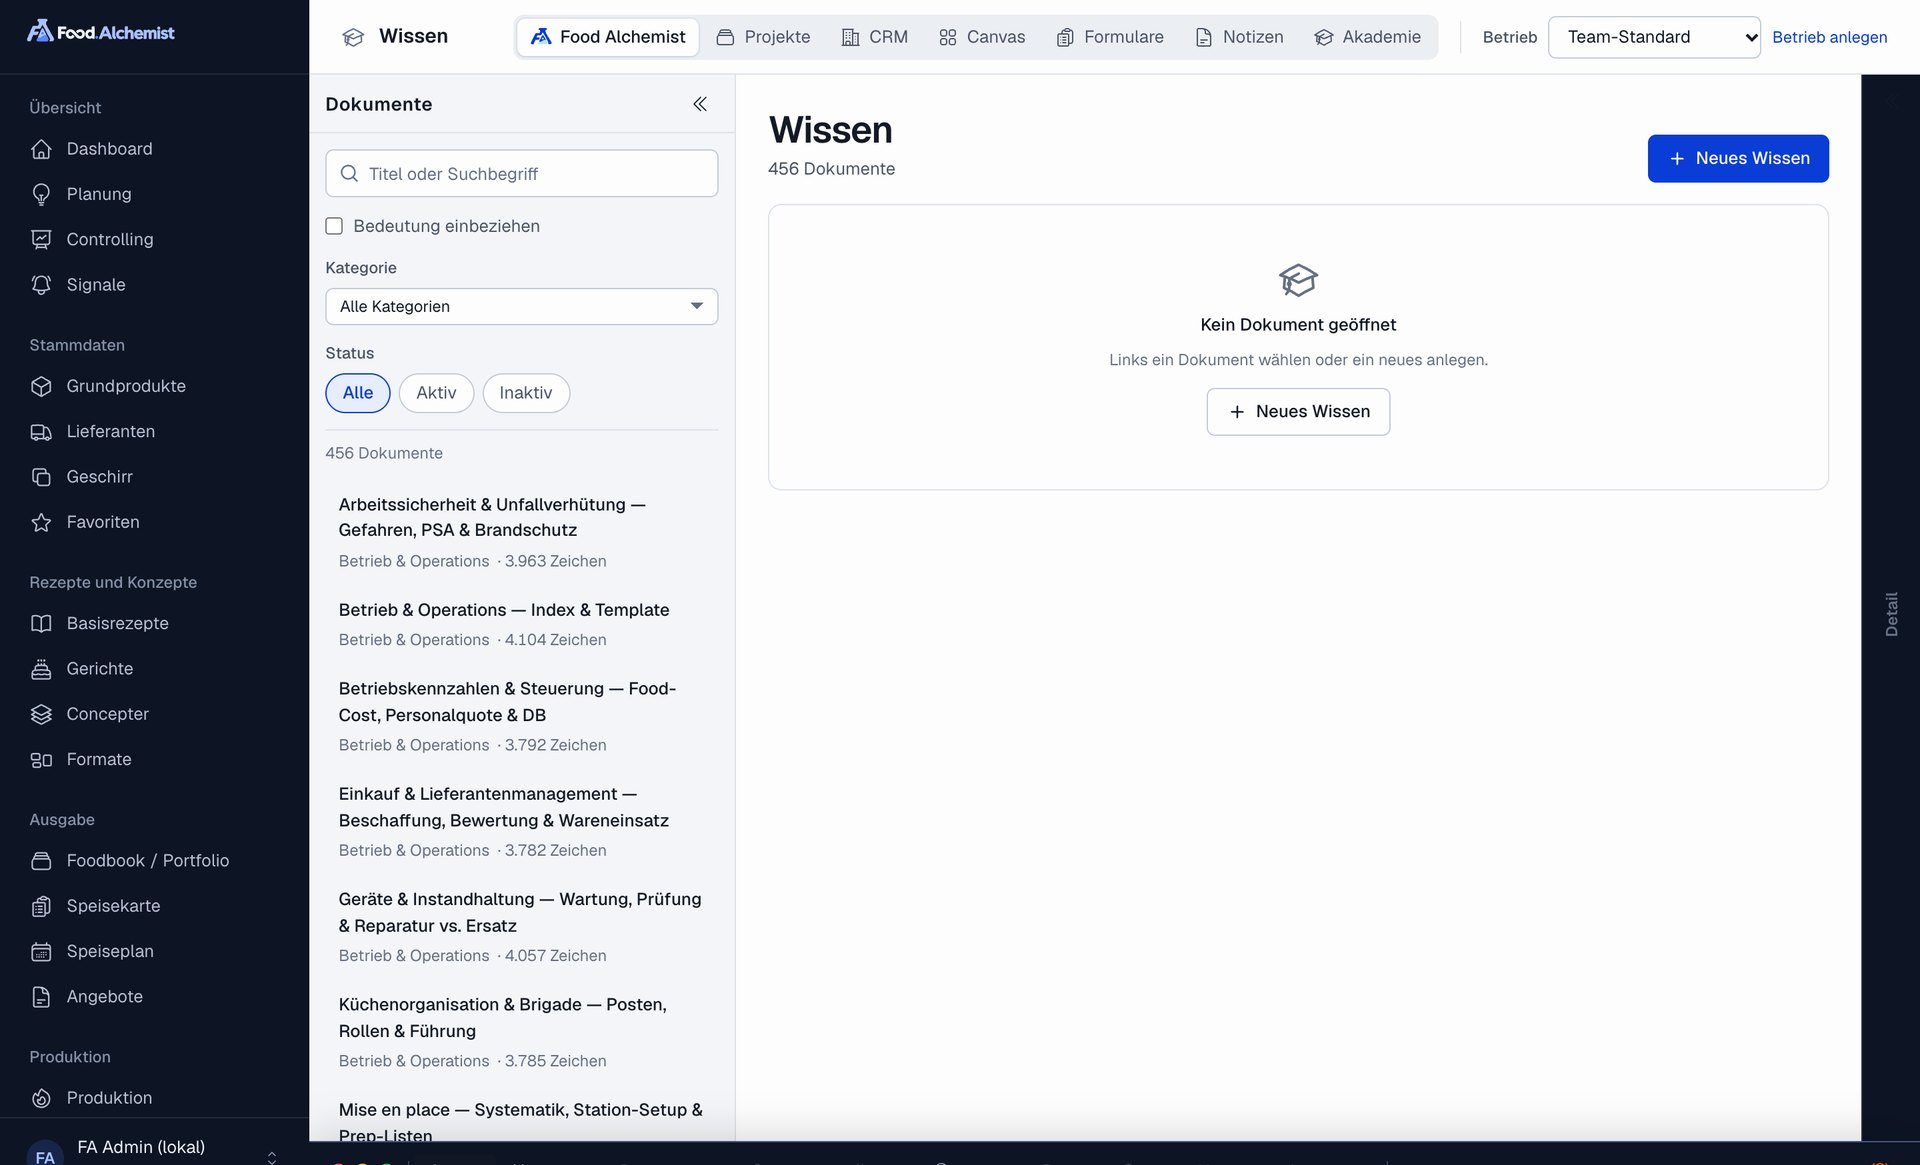Click the Planung lightbulb icon
Screen dimensions: 1920x1165
tap(41, 194)
